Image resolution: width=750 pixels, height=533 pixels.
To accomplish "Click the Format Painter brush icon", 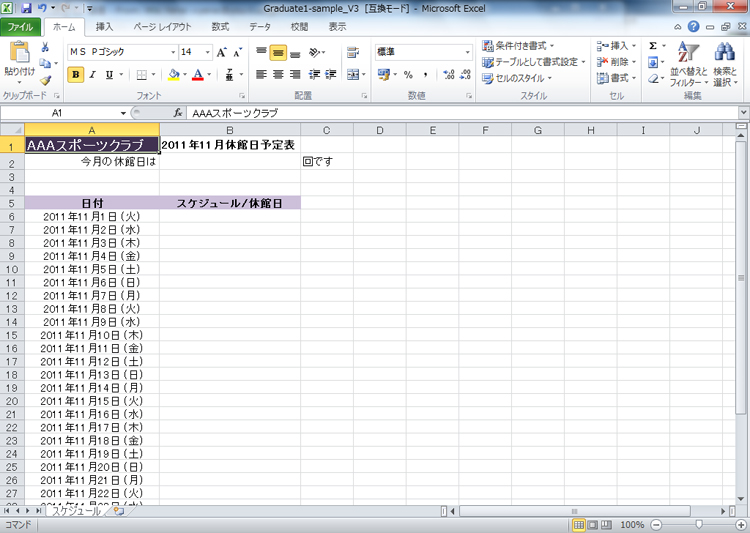I will click(45, 80).
